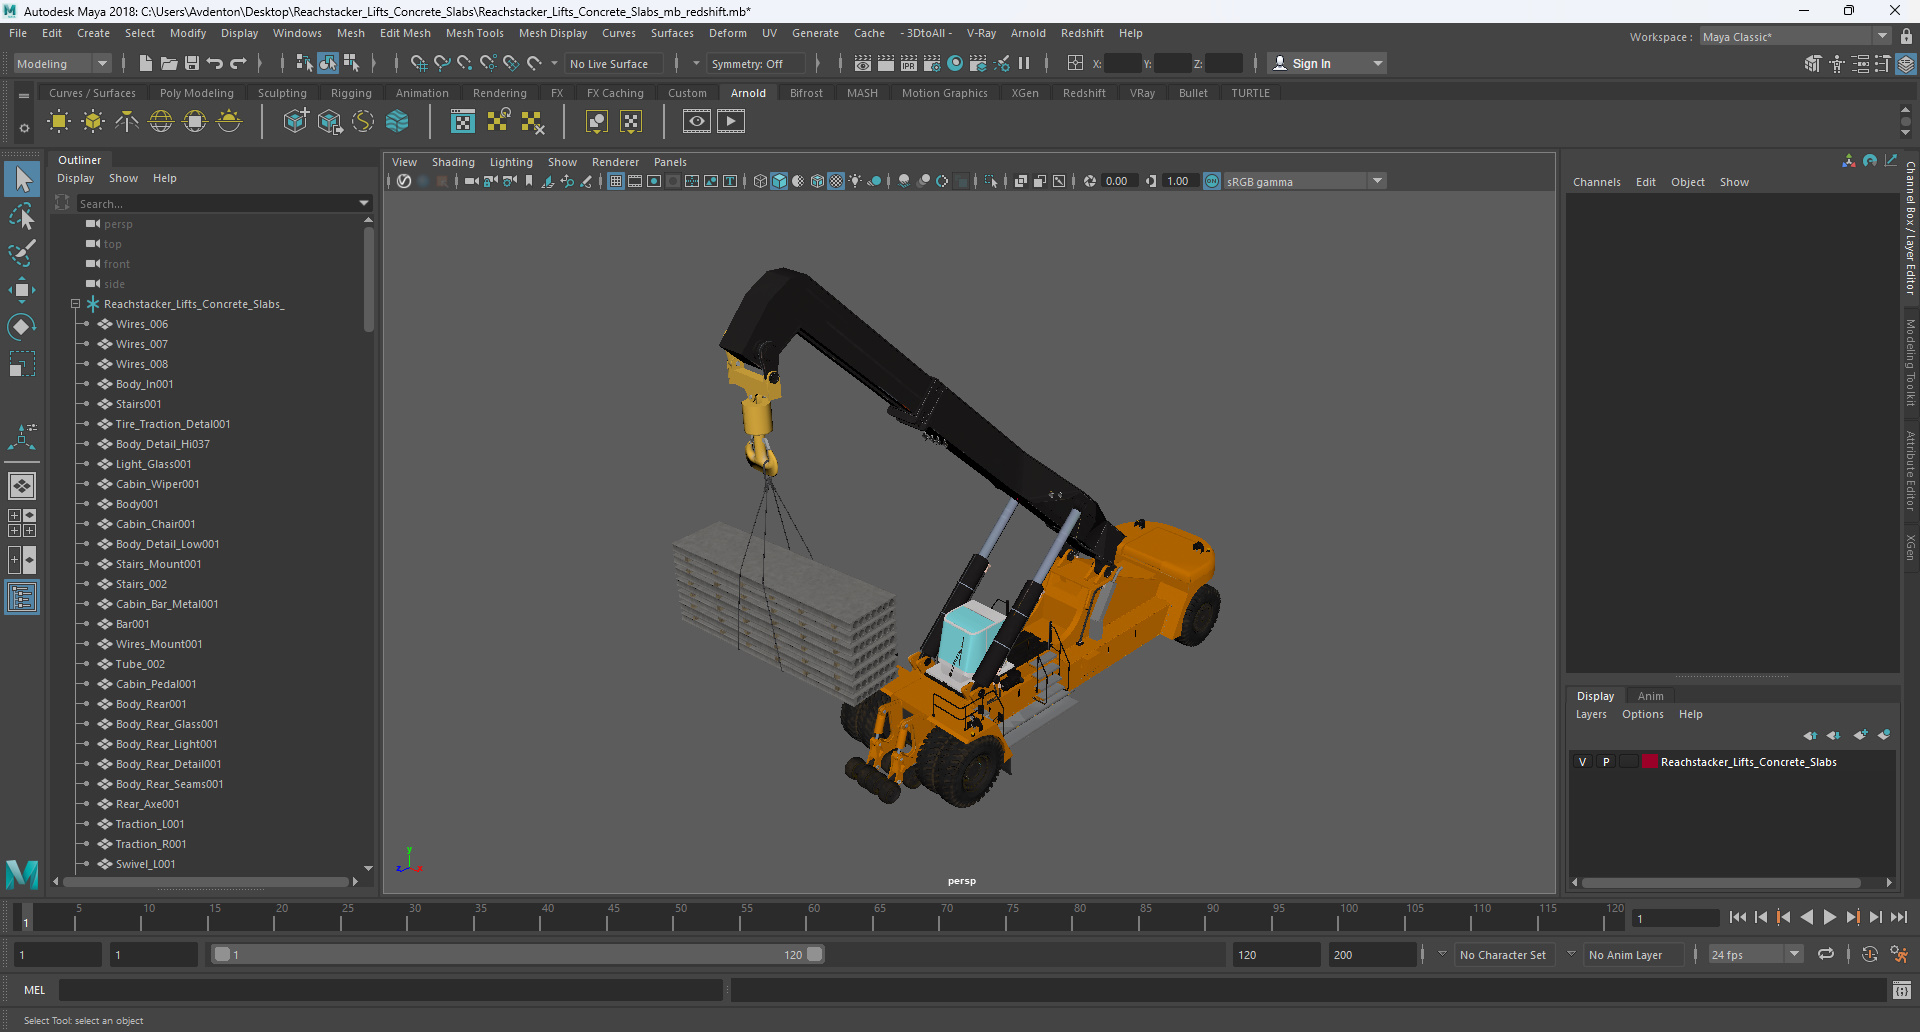Toggle use all lights in viewport

855,181
